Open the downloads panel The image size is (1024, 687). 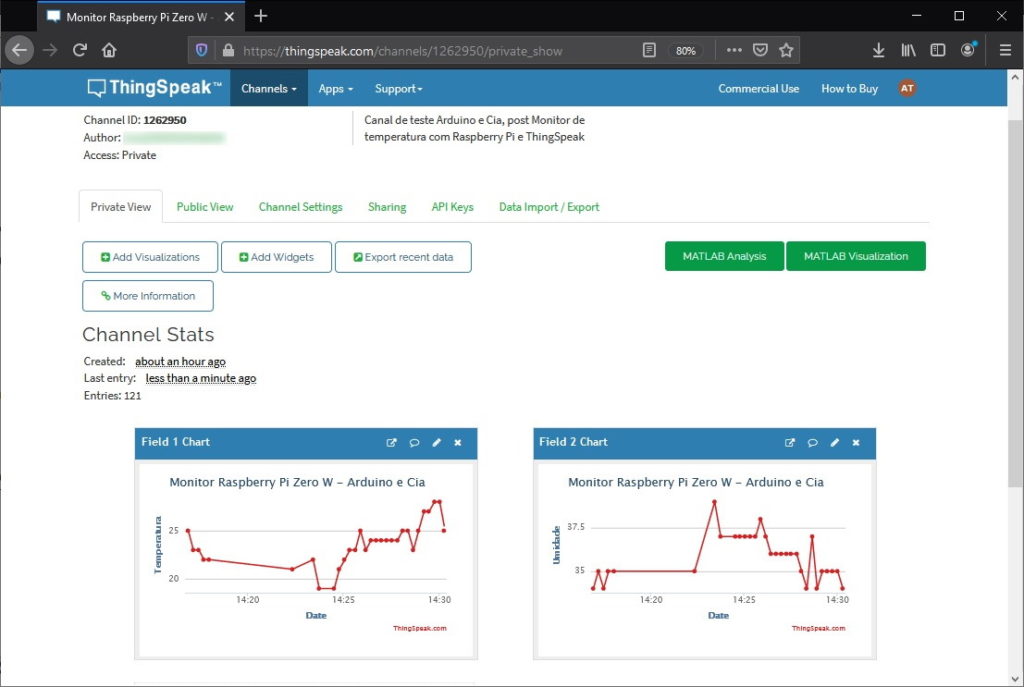pyautogui.click(x=878, y=50)
